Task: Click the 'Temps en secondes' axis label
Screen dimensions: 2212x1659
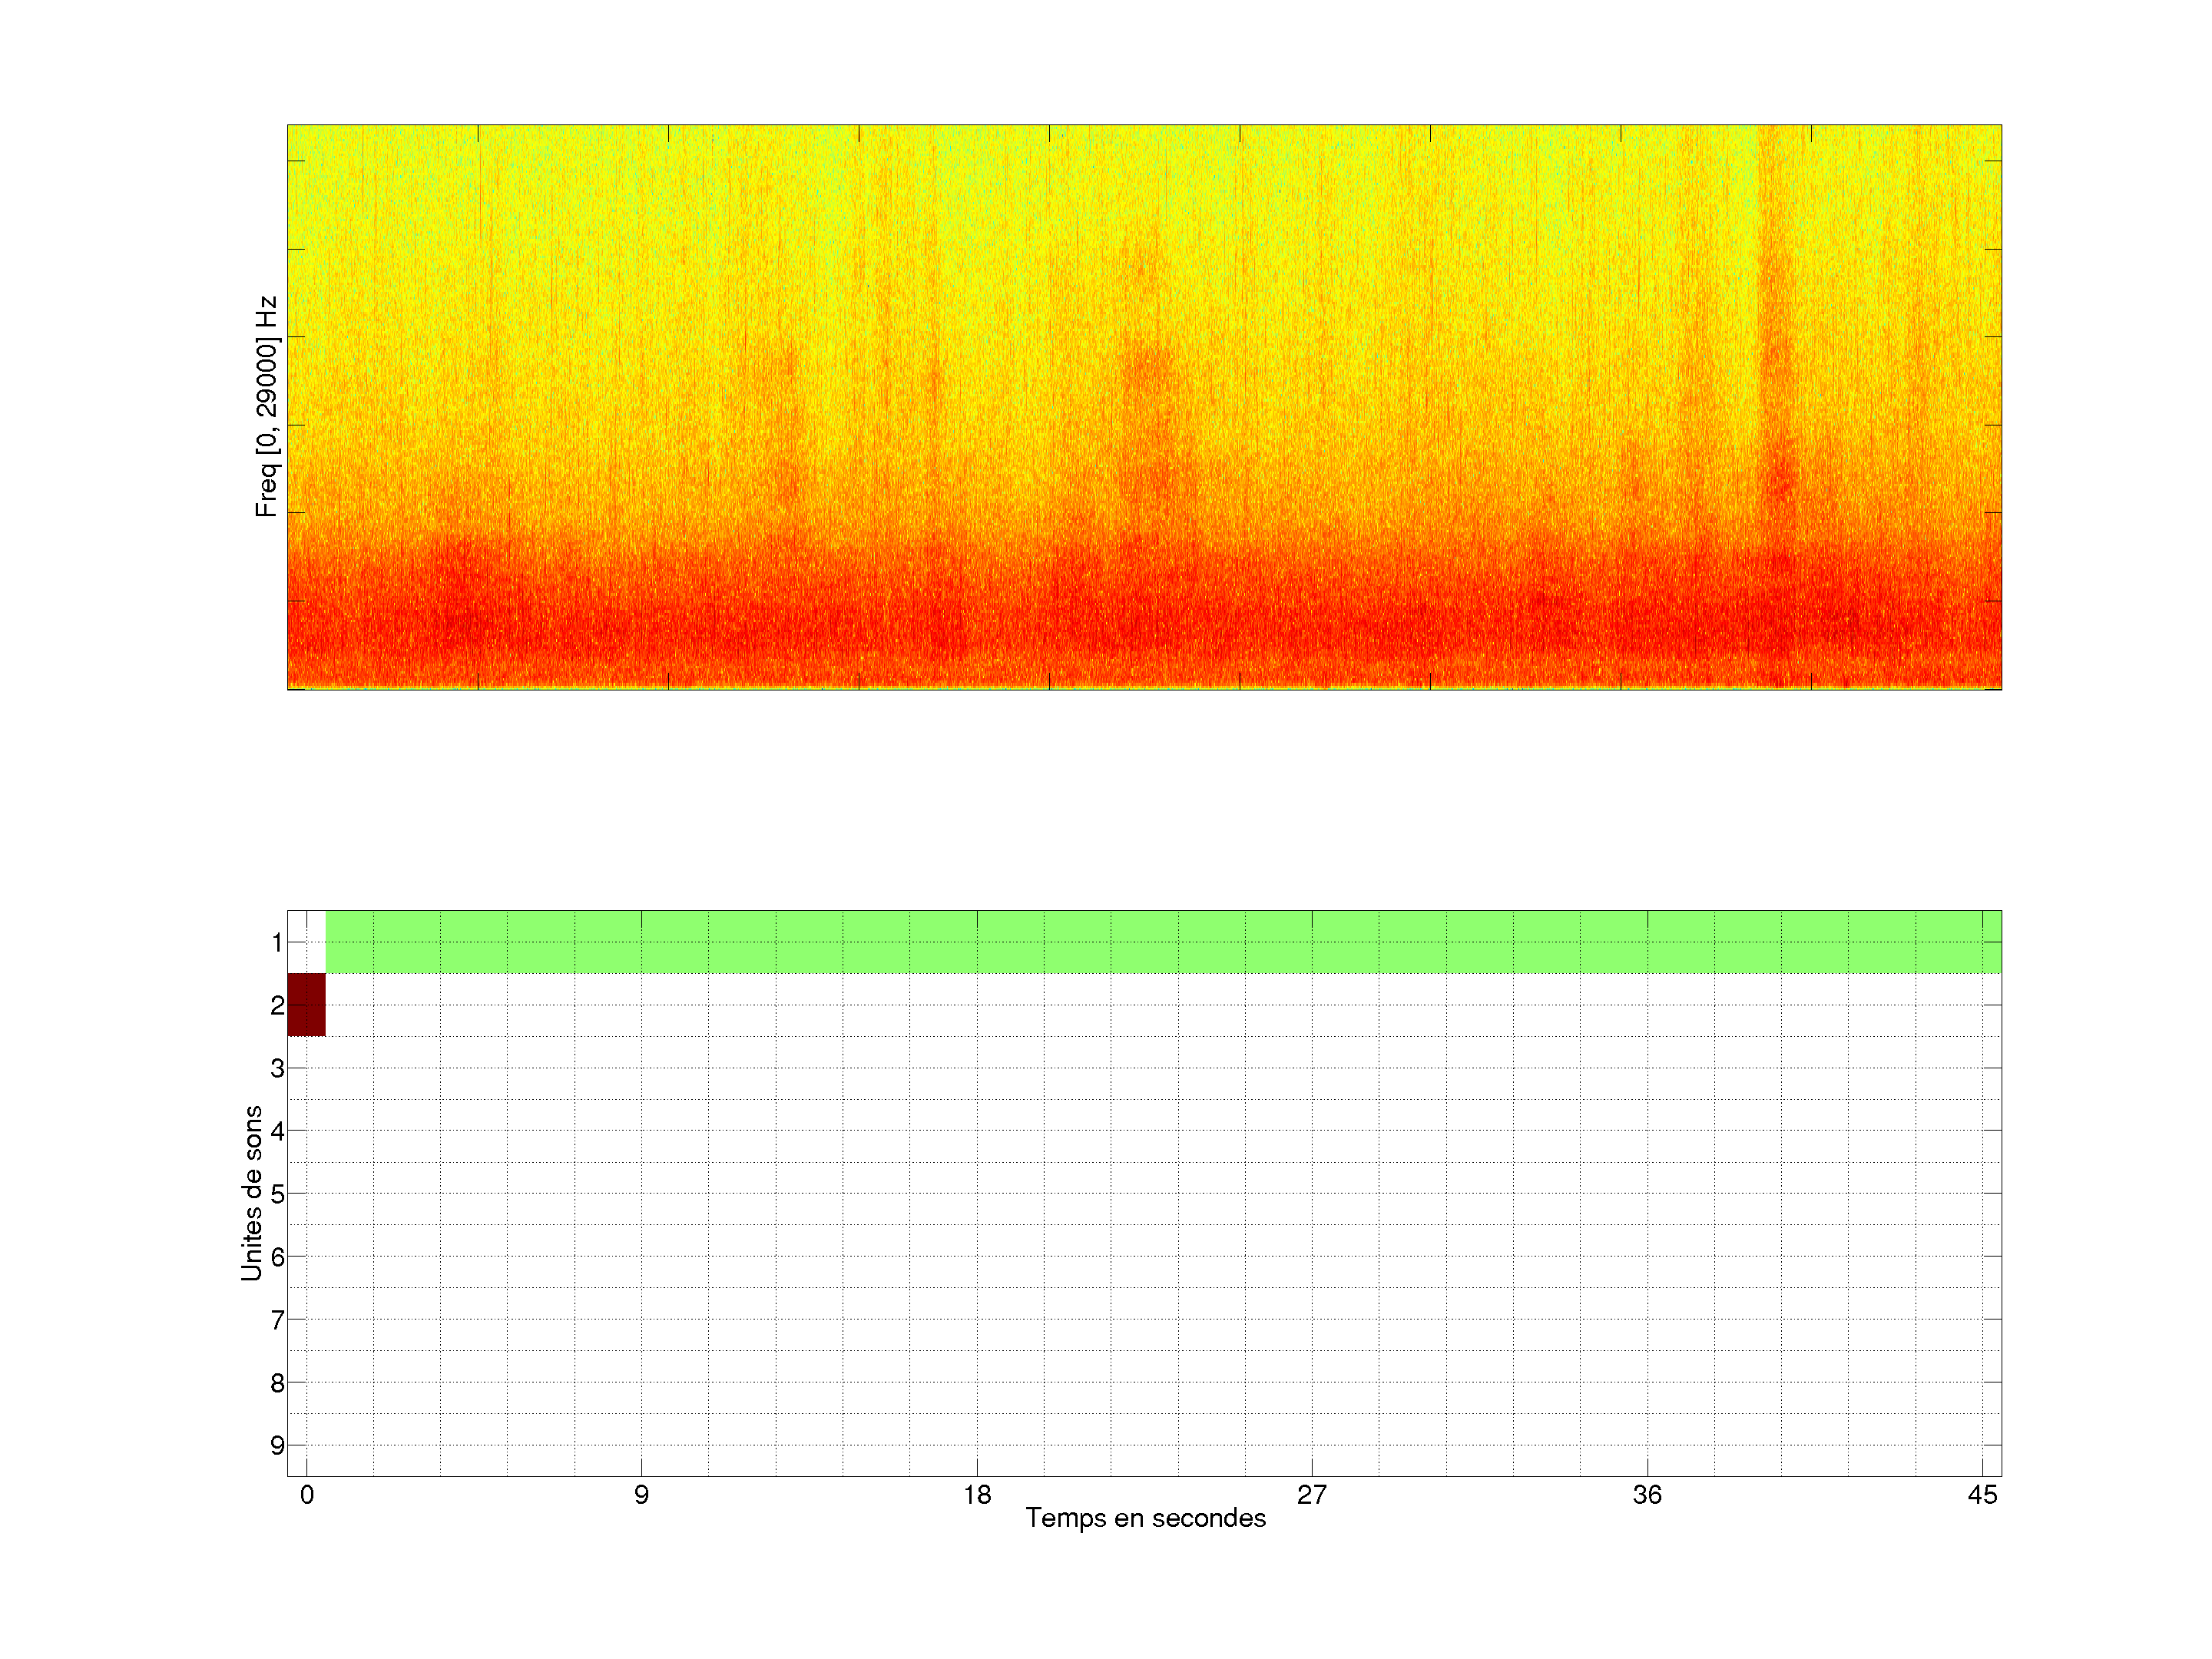Action: pyautogui.click(x=1145, y=1518)
